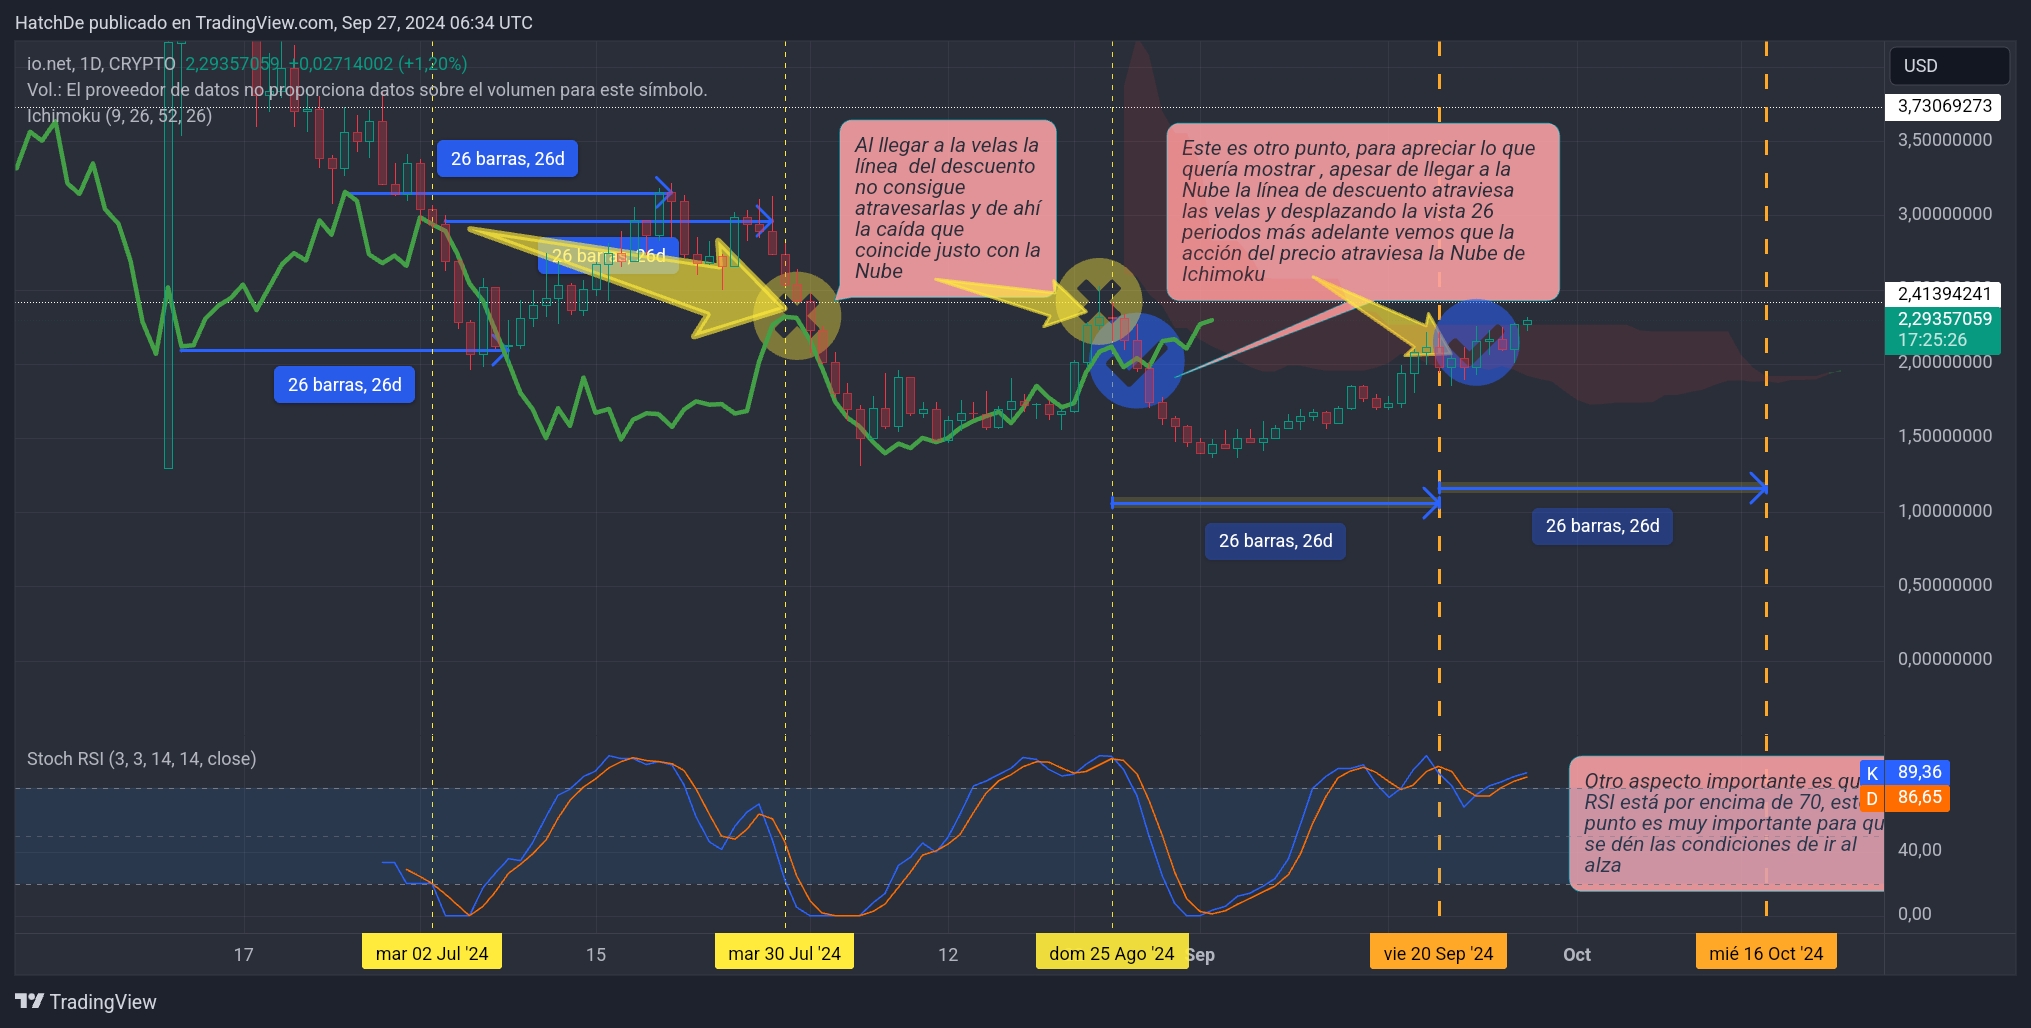Click the blue checkmark circle below the 25 Ago X mark

(1136, 361)
